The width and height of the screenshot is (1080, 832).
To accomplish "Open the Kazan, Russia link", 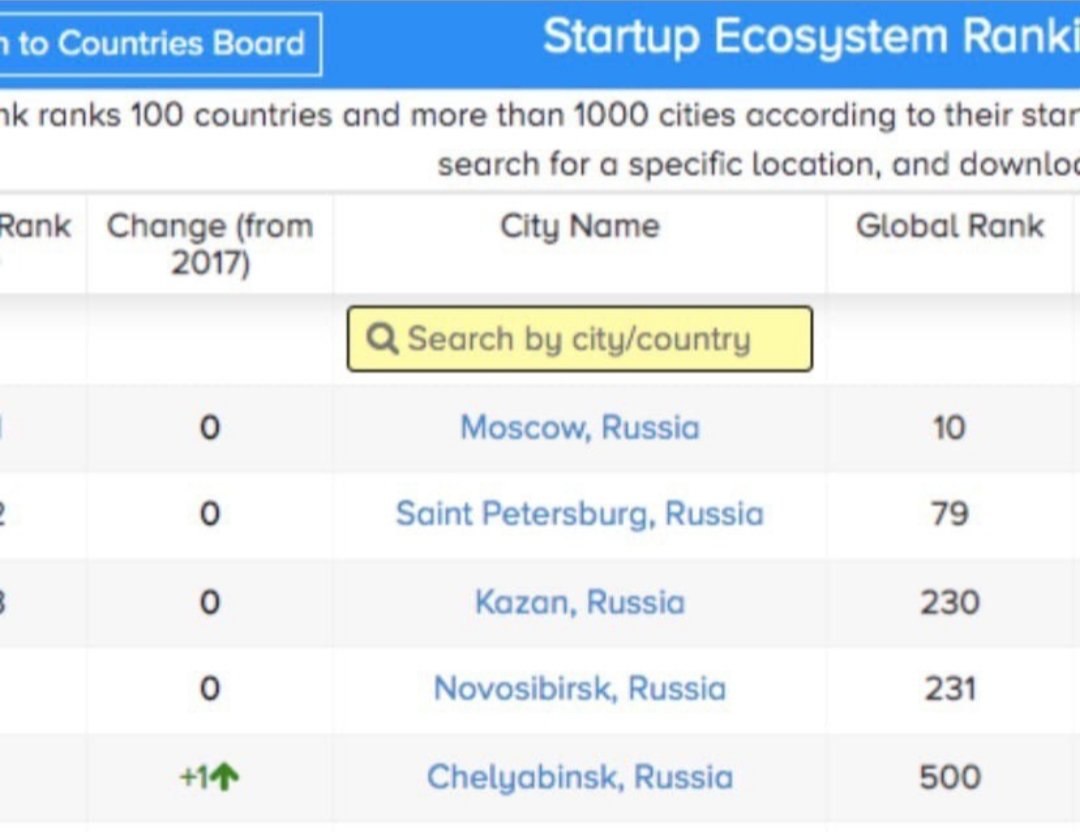I will point(580,602).
